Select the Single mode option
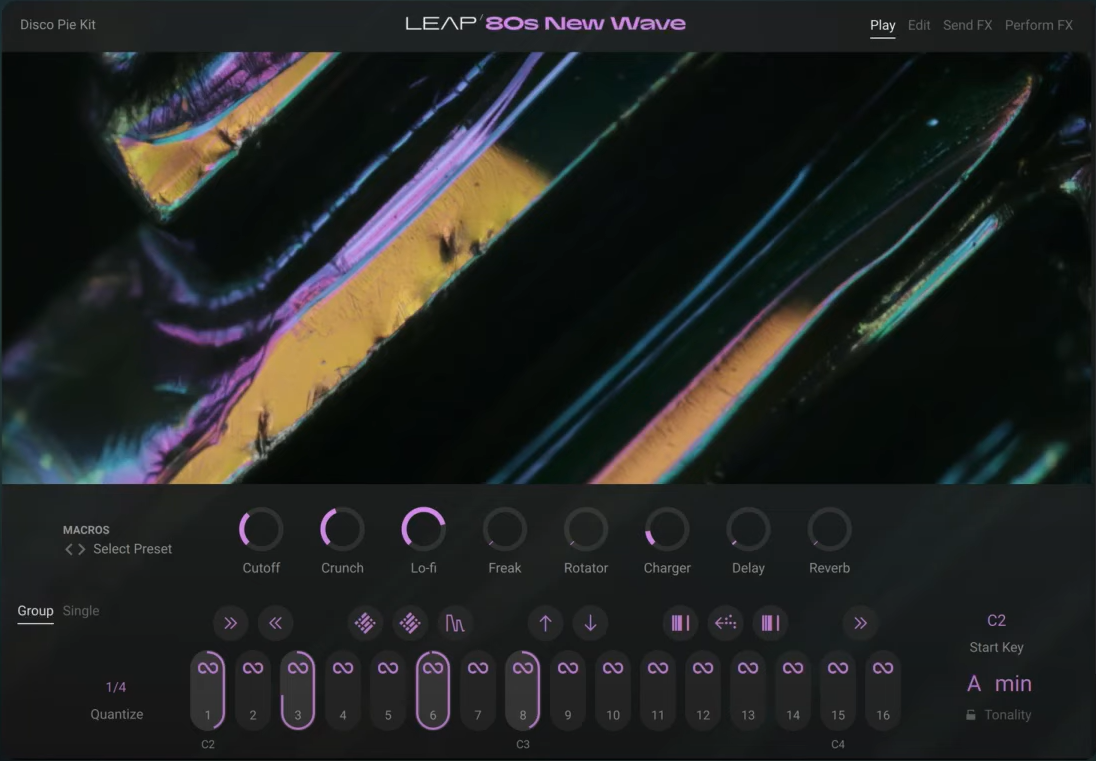Screen dimensions: 1096x761 pos(81,611)
